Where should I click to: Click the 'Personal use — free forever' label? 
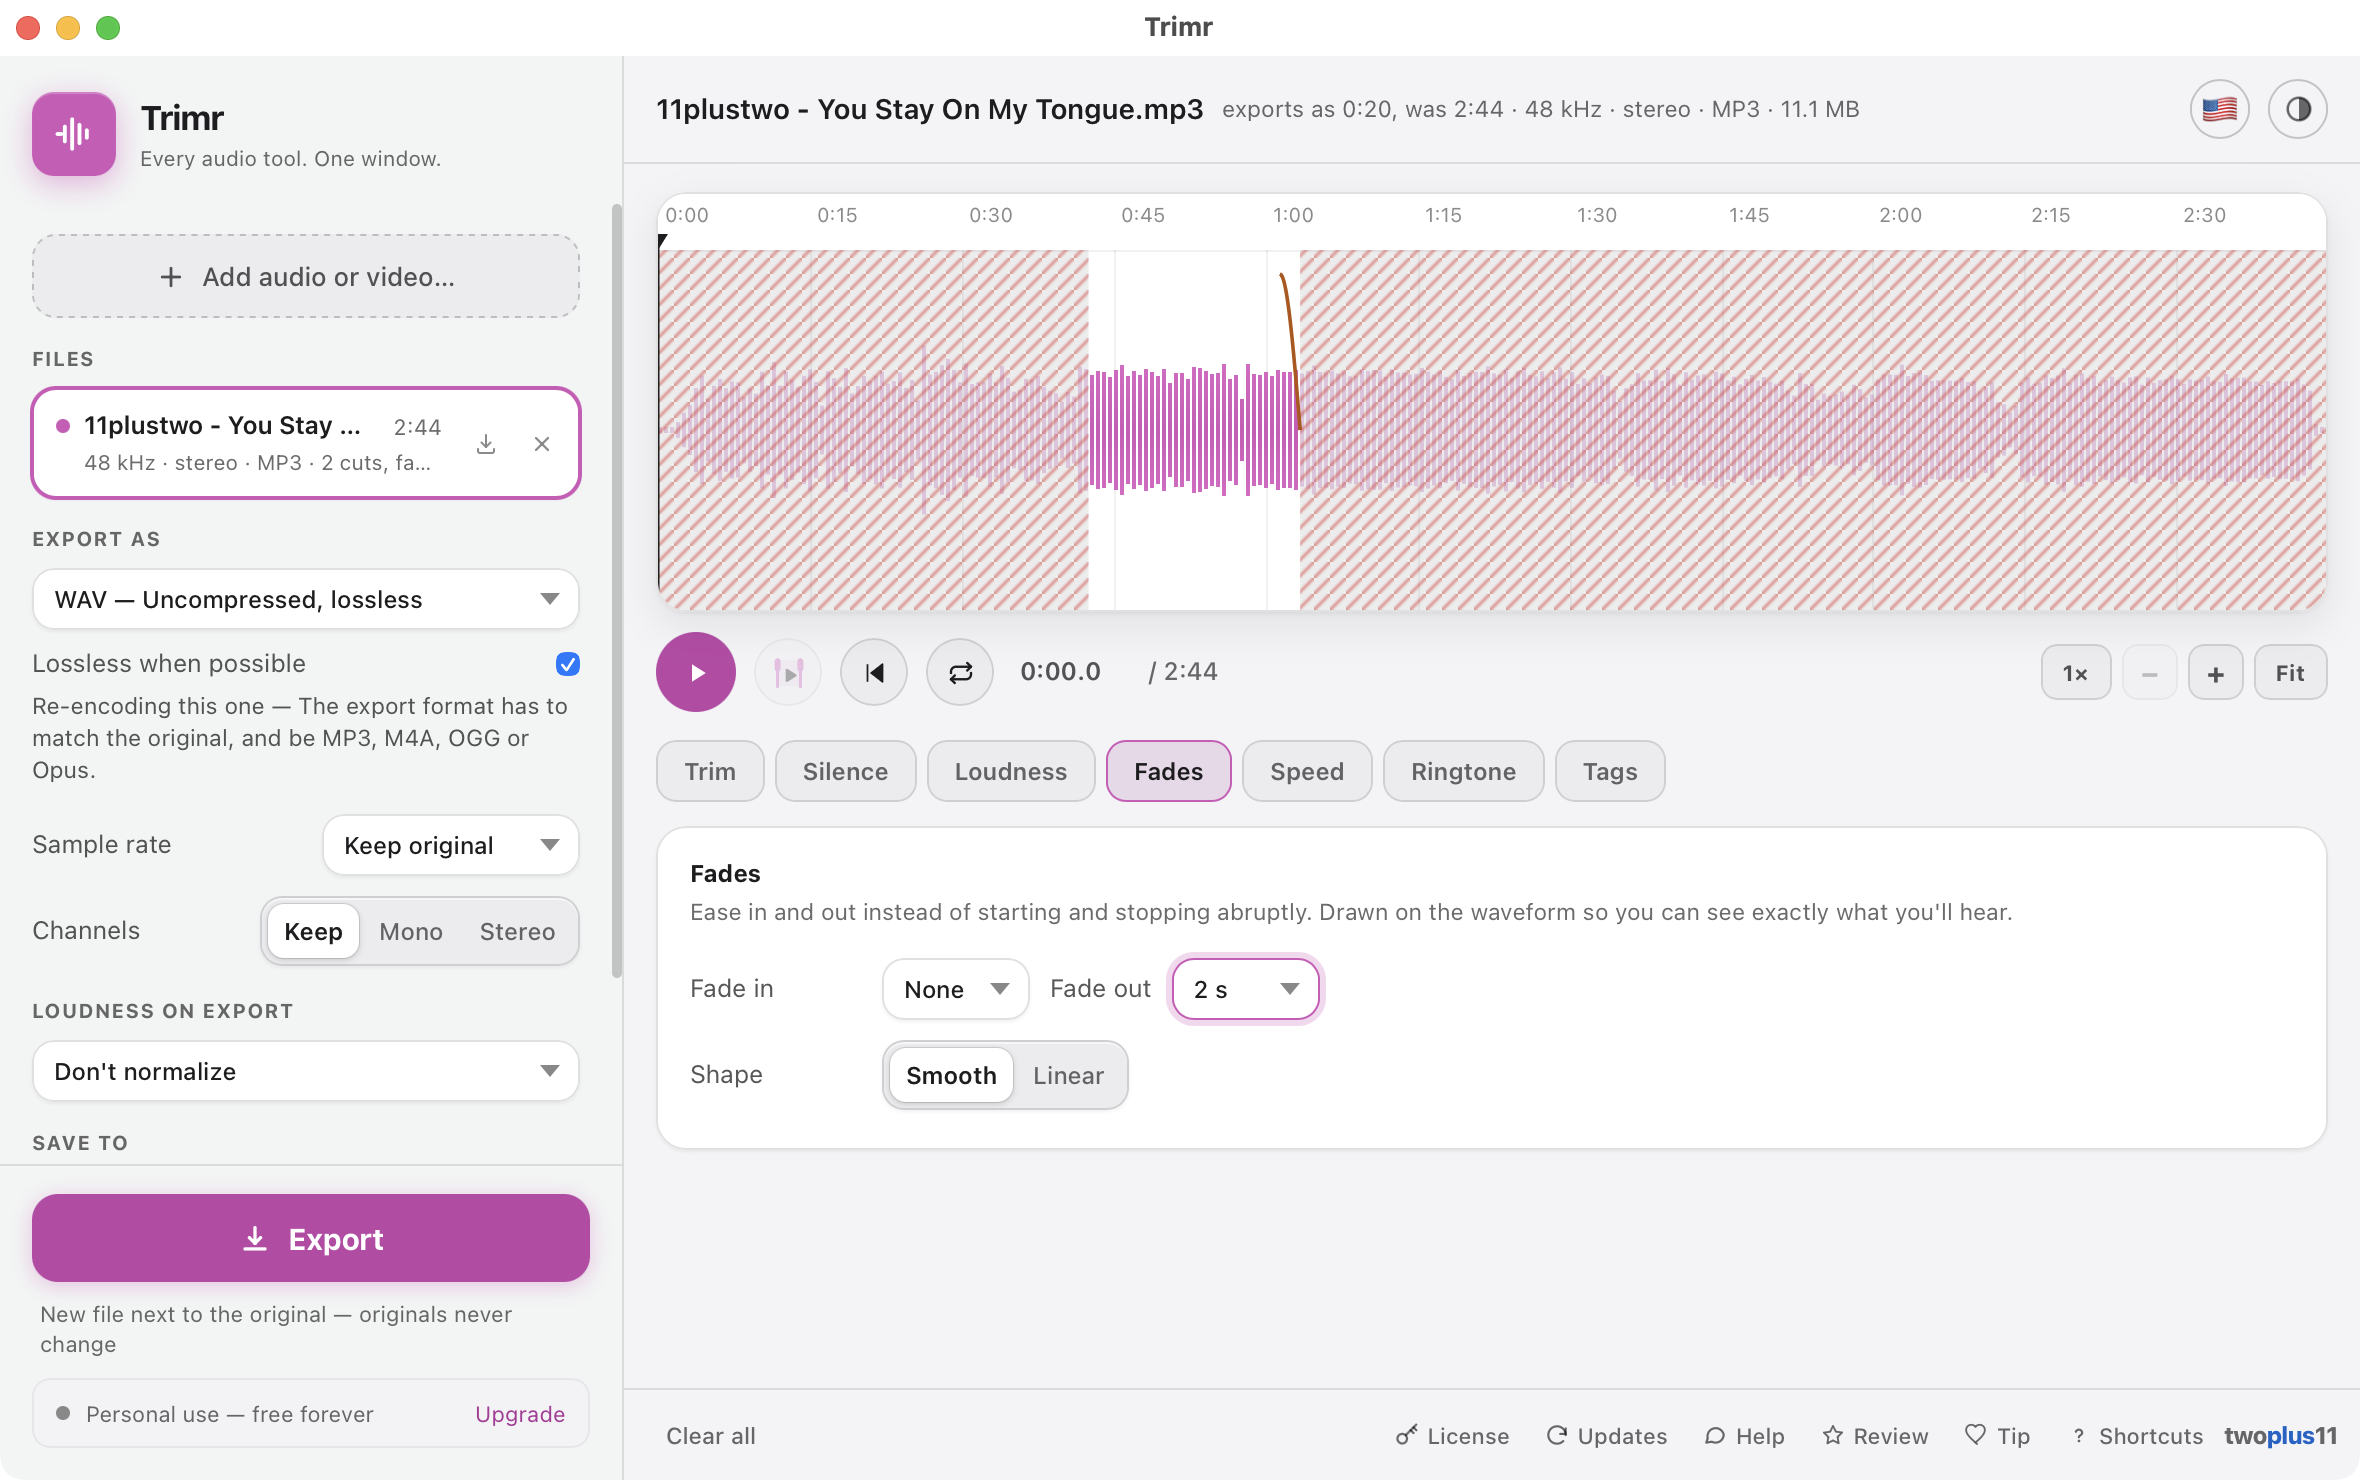tap(230, 1414)
